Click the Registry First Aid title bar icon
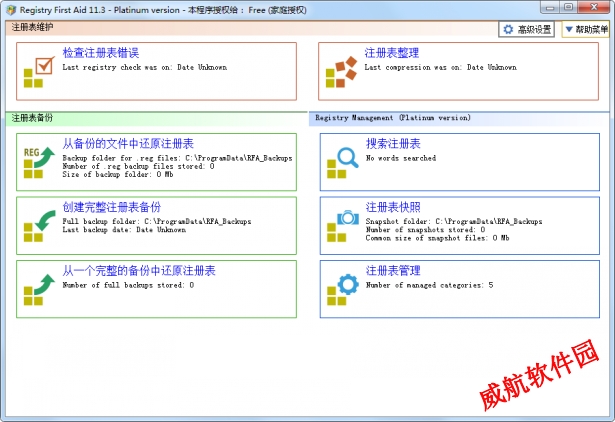 click(x=11, y=10)
